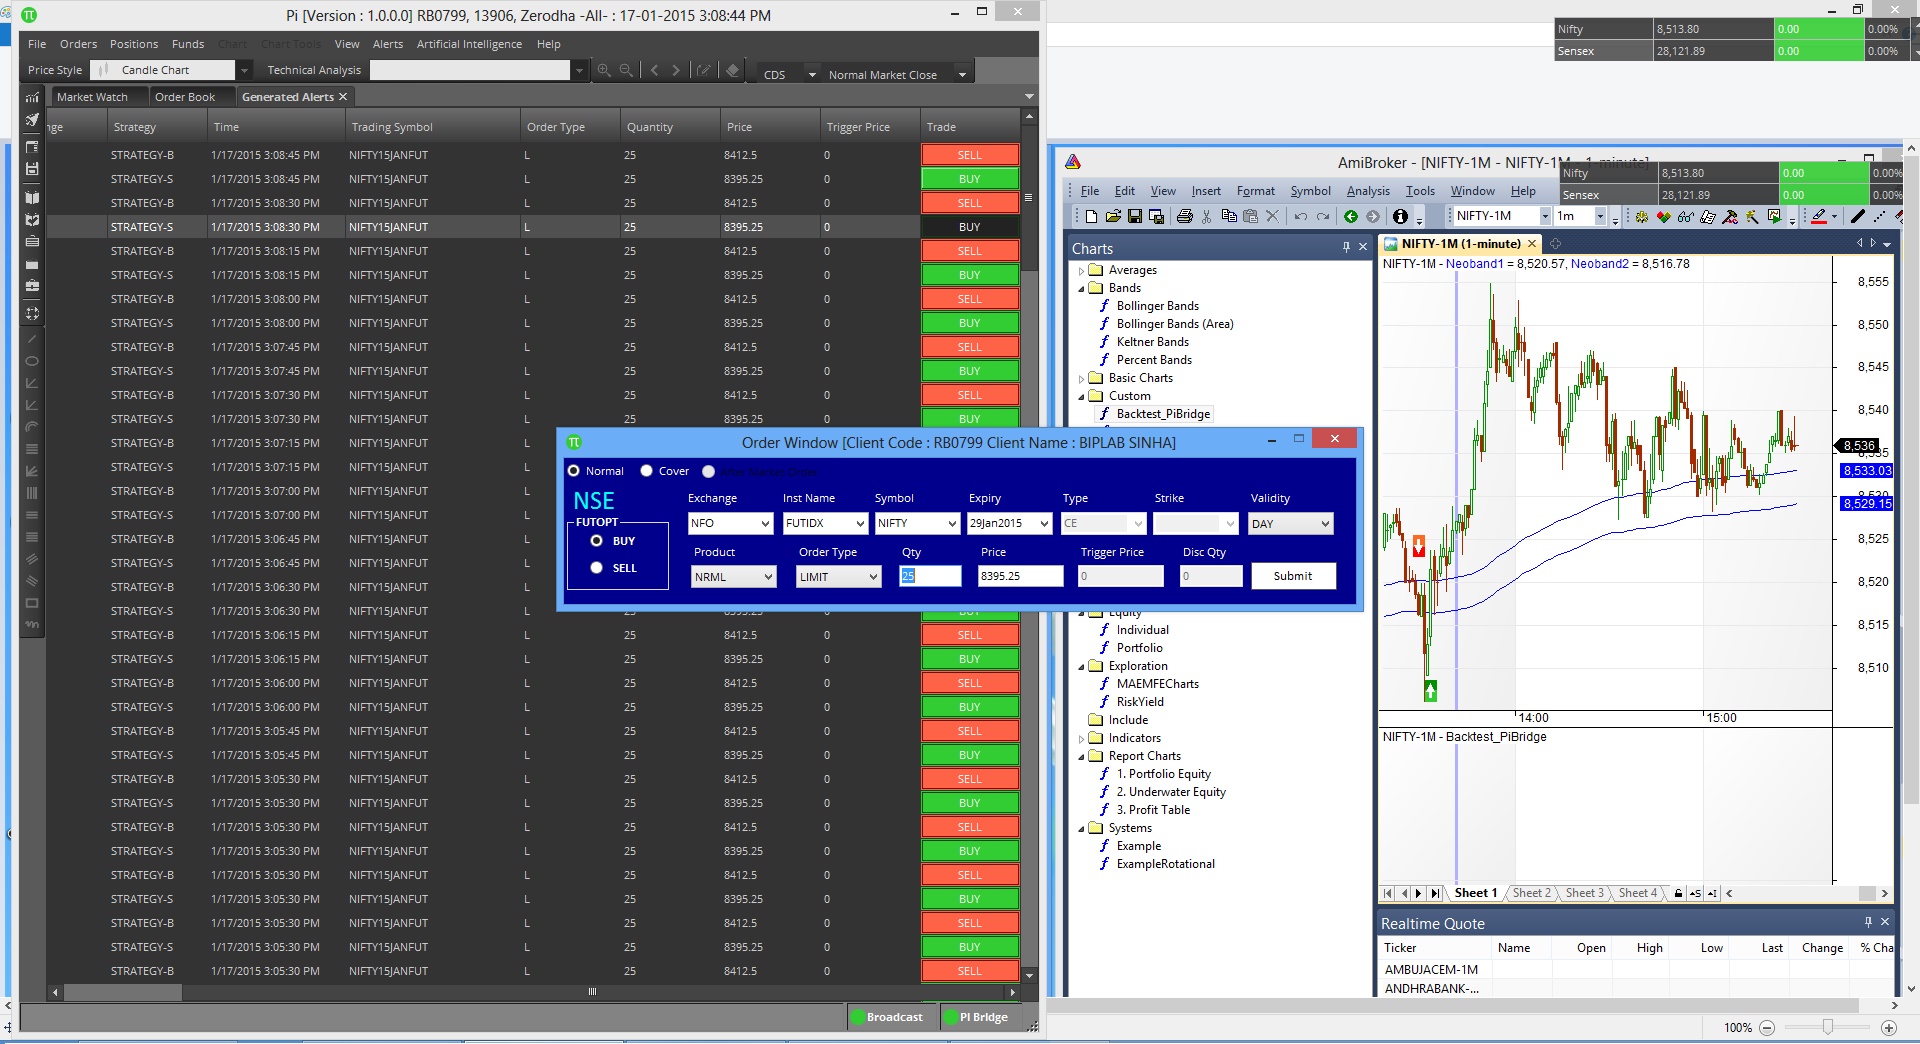This screenshot has height=1044, width=1920.
Task: Select the Cover order radio button
Action: pos(646,471)
